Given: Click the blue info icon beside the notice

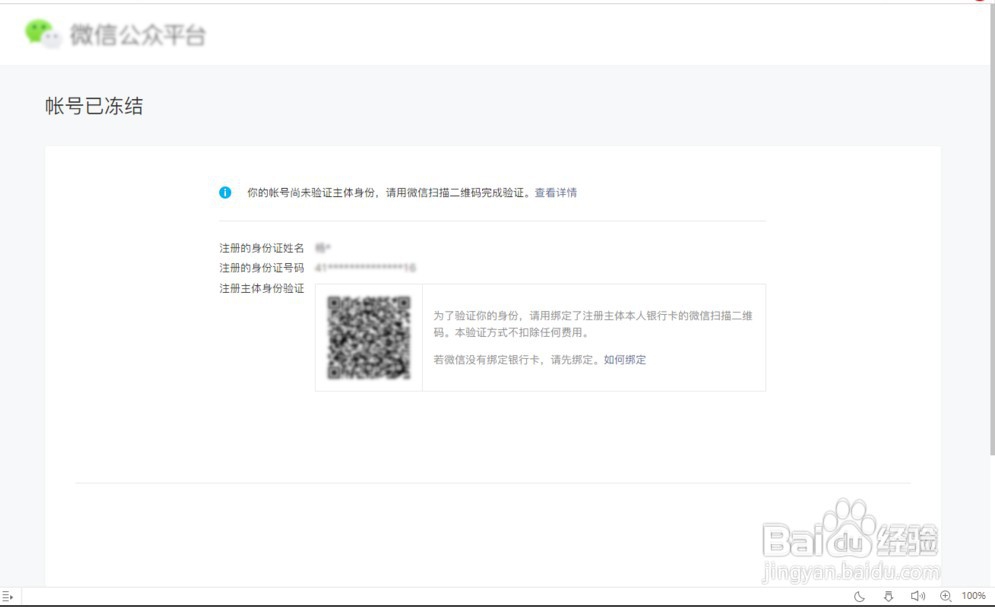Looking at the screenshot, I should [225, 192].
